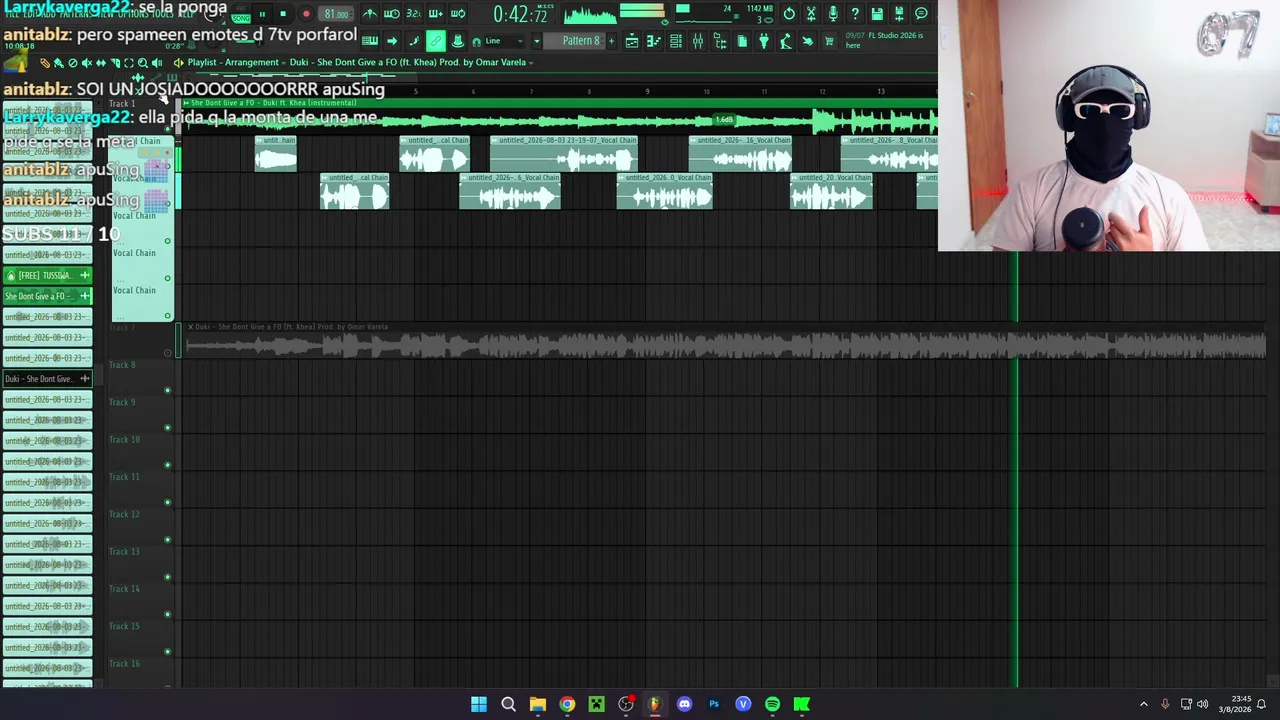Select the playlist Delete tool icon

72,63
